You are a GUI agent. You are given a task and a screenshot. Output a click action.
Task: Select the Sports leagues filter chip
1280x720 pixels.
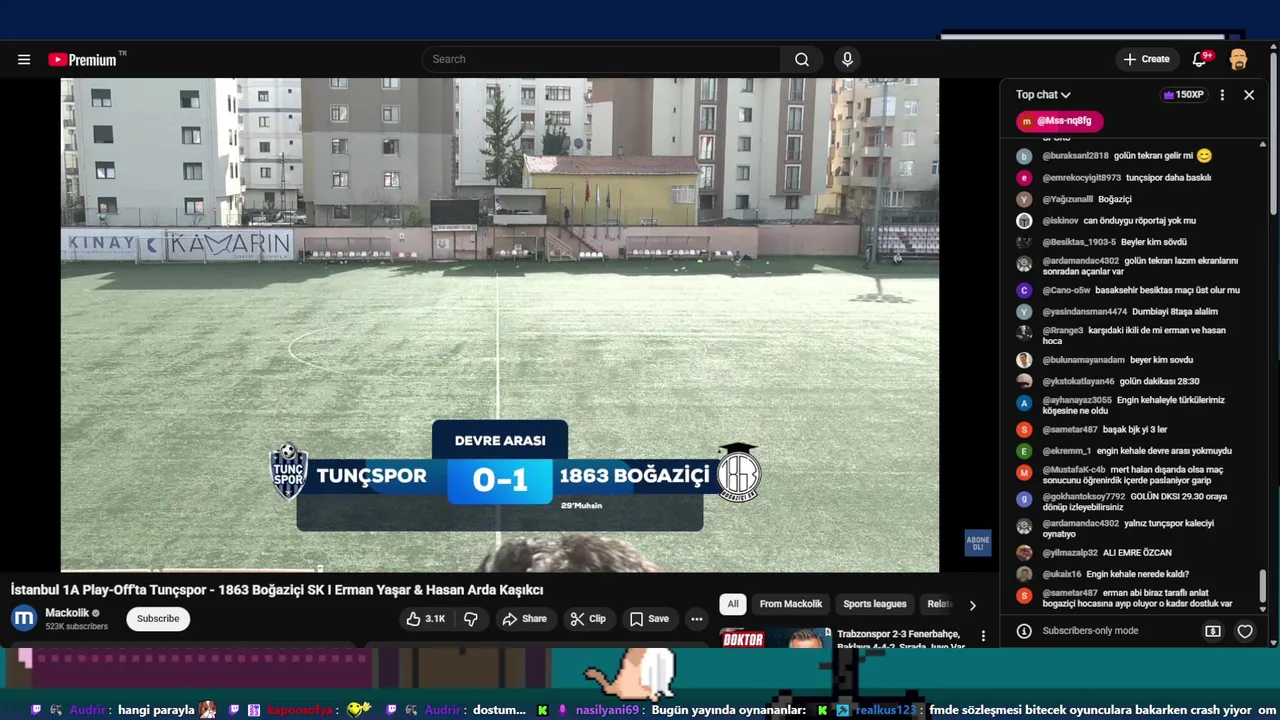pos(875,604)
